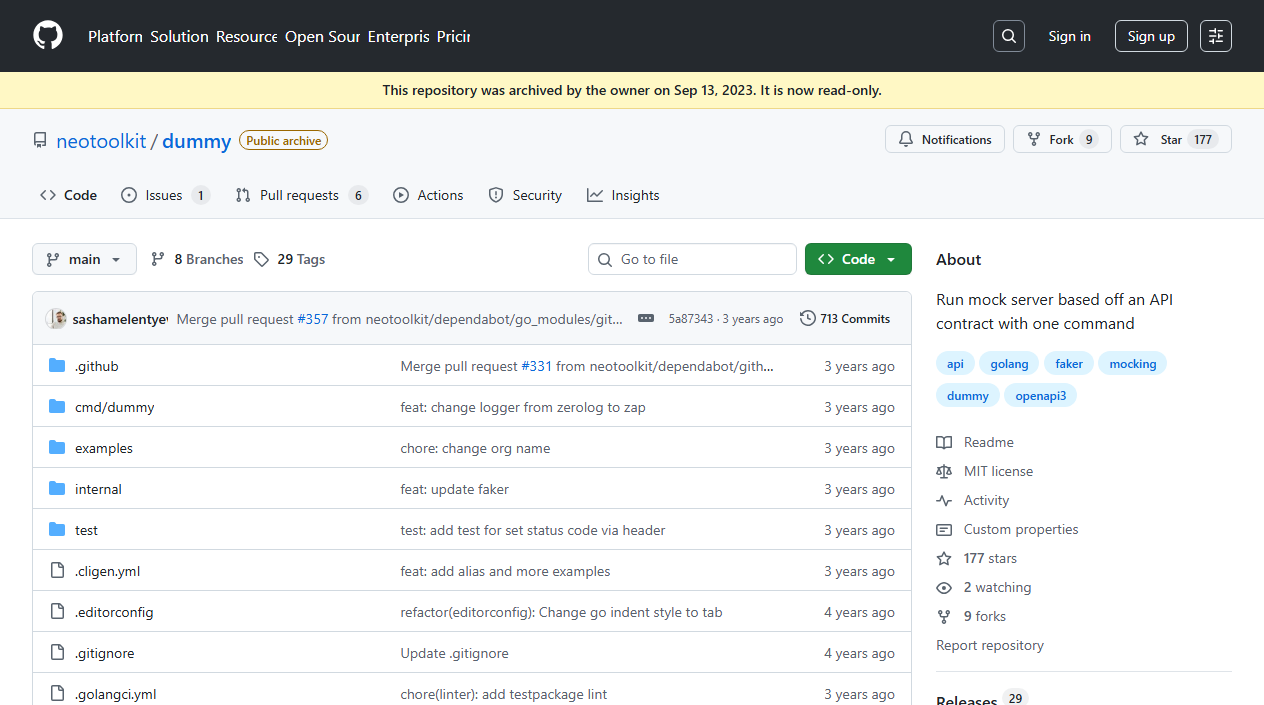Open the 9 forks link

tap(971, 616)
